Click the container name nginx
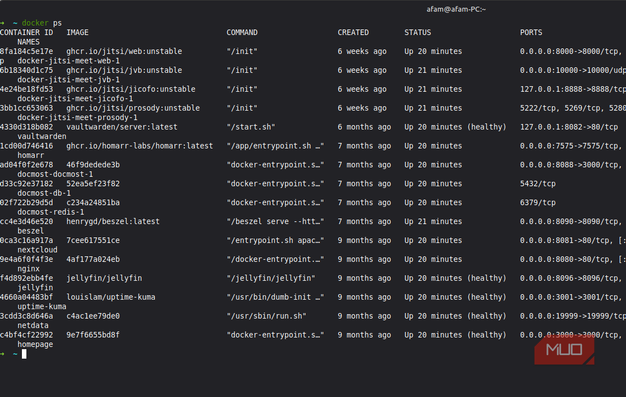The height and width of the screenshot is (397, 626). tap(28, 269)
